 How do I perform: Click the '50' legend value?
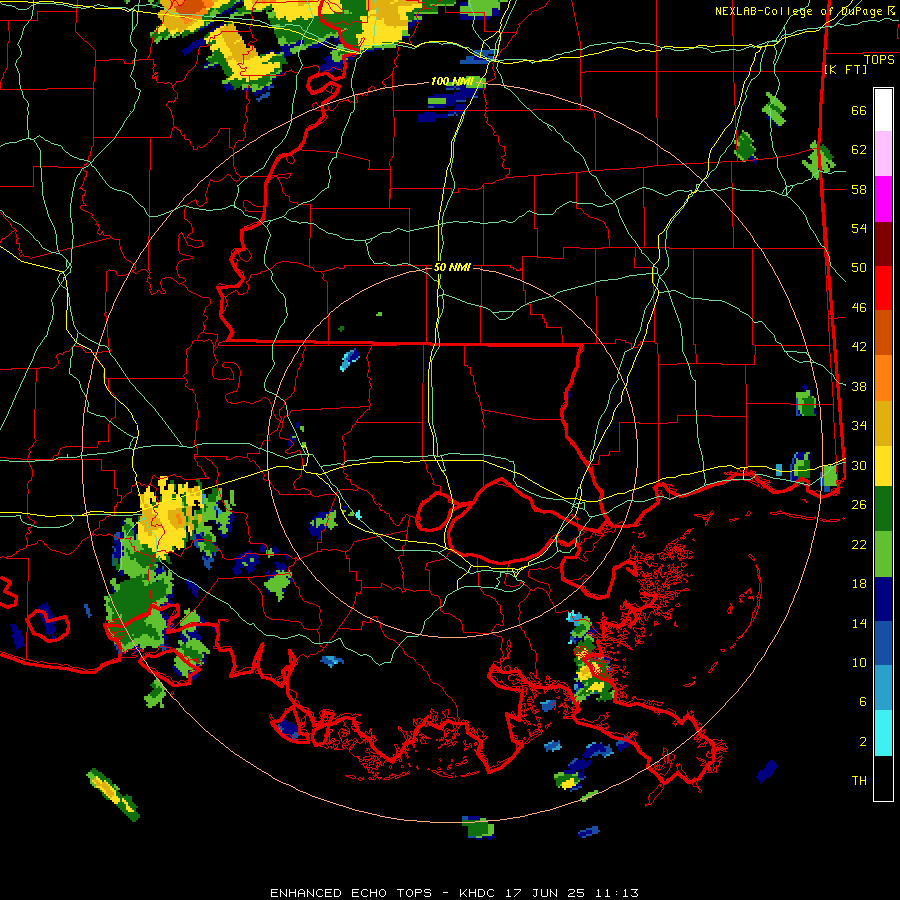pyautogui.click(x=859, y=267)
